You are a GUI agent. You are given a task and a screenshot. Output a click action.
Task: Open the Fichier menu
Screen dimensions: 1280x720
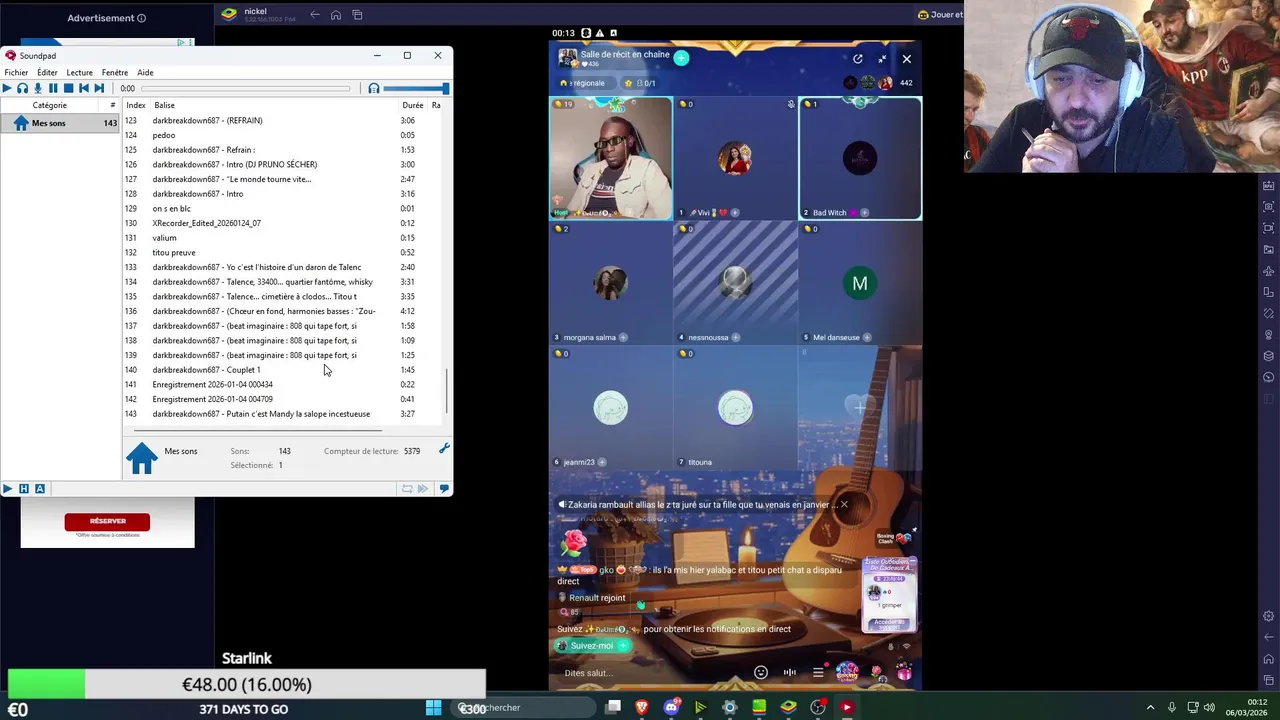pyautogui.click(x=16, y=72)
